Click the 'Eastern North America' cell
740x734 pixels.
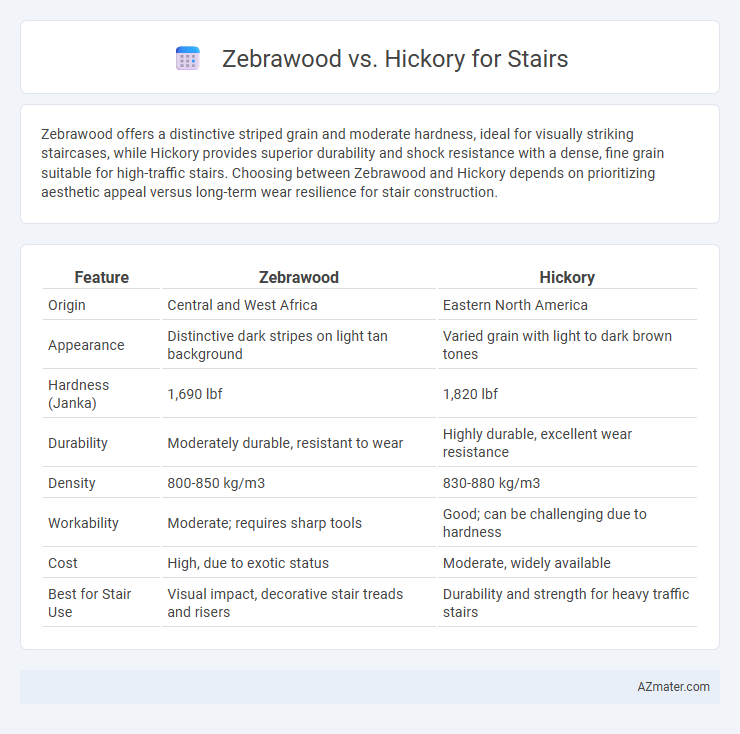tap(515, 305)
